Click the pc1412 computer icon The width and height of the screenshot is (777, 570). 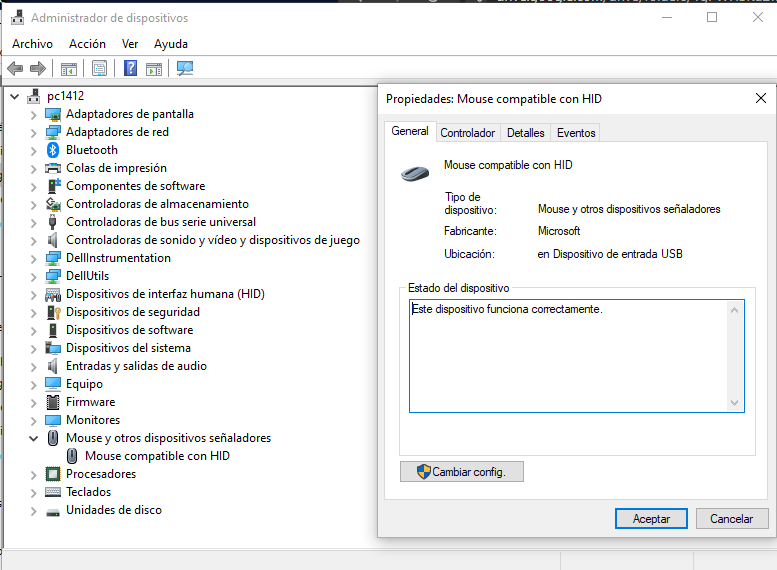pyautogui.click(x=34, y=96)
